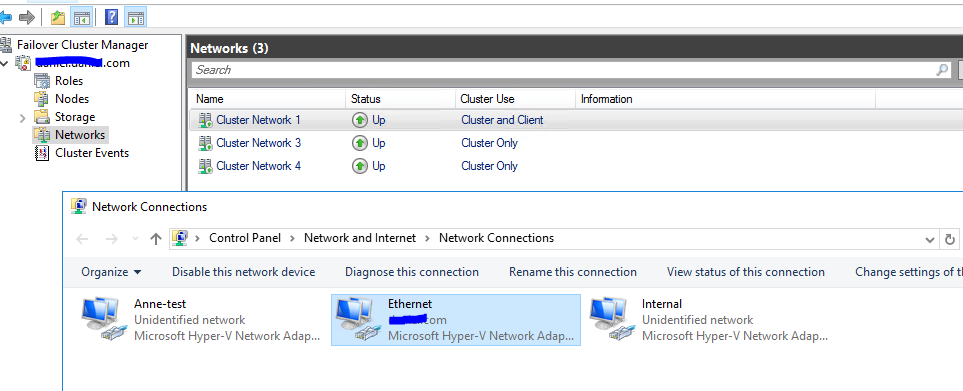Click Diagnose this connection

tap(412, 272)
